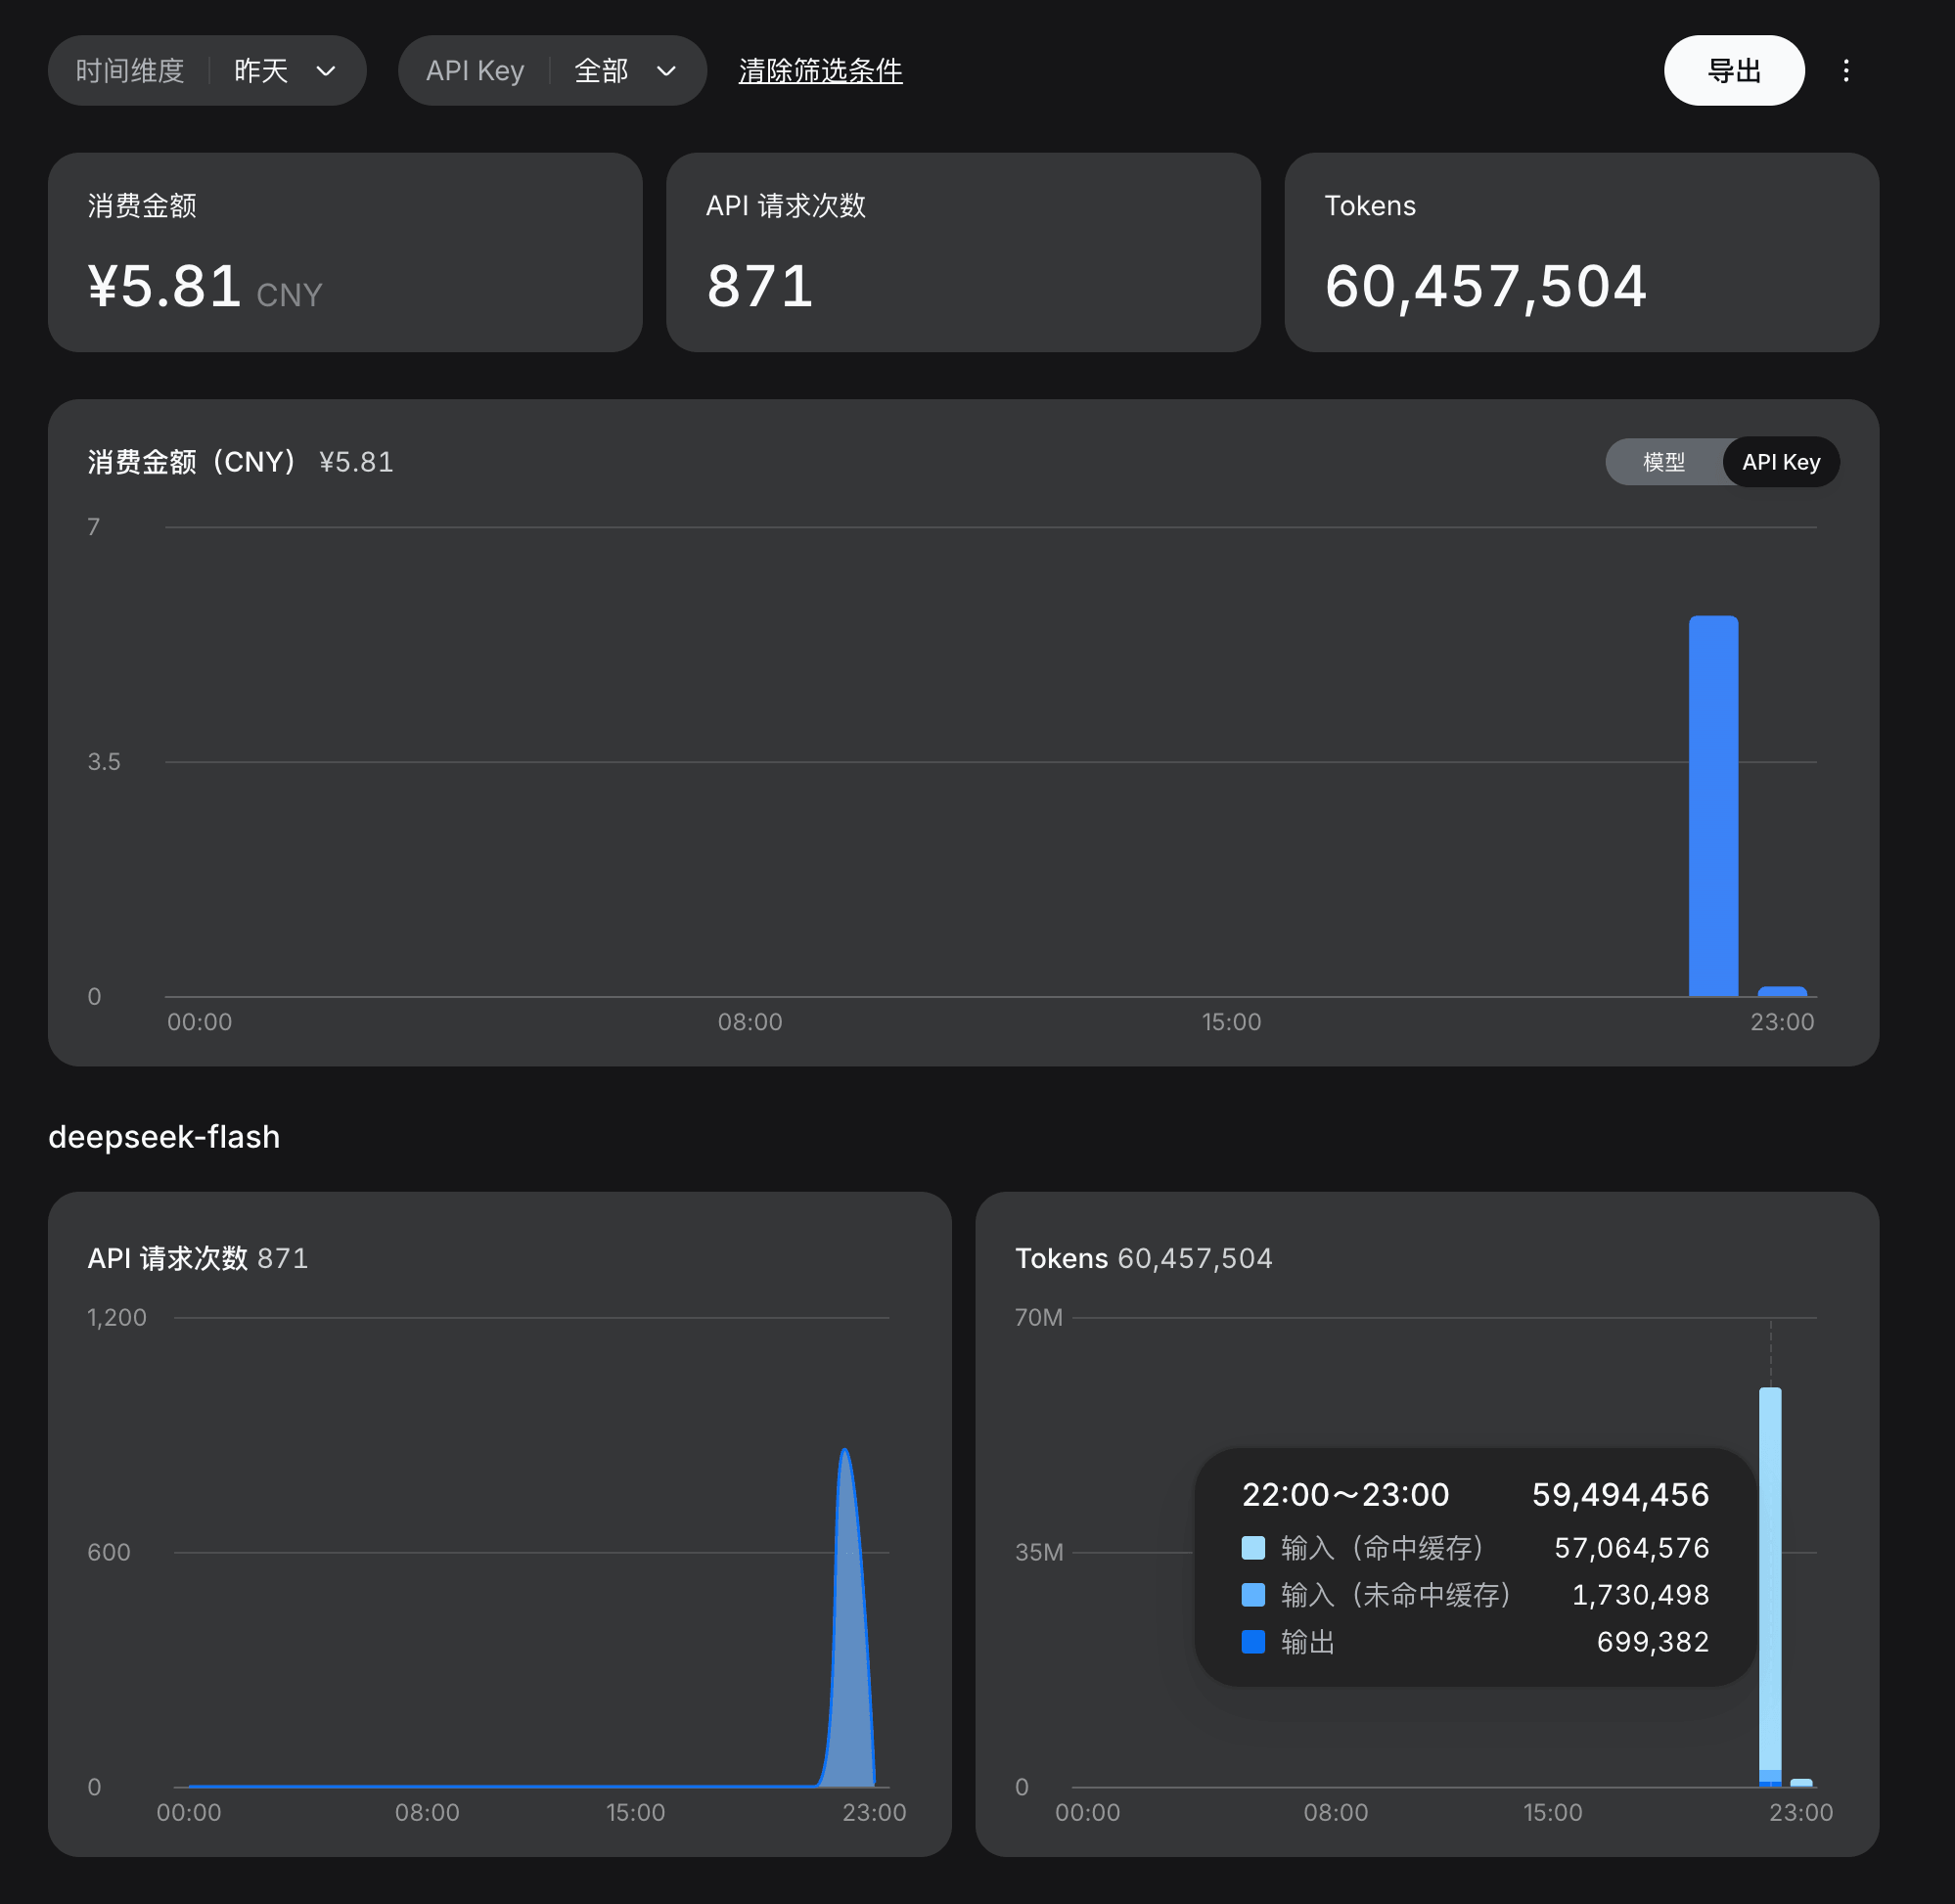Open the API Key 全部 filter dropdown
This screenshot has width=1955, height=1904.
point(552,70)
